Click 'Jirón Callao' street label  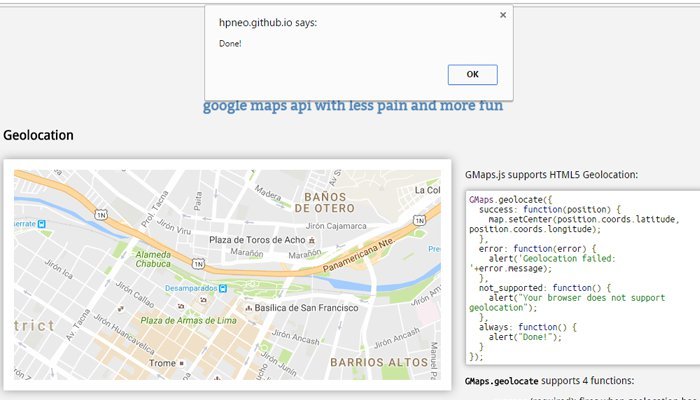(134, 294)
